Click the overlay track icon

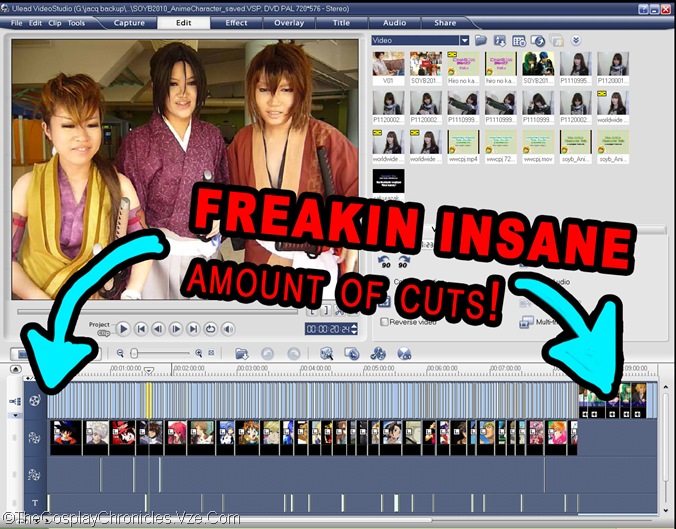click(x=35, y=436)
